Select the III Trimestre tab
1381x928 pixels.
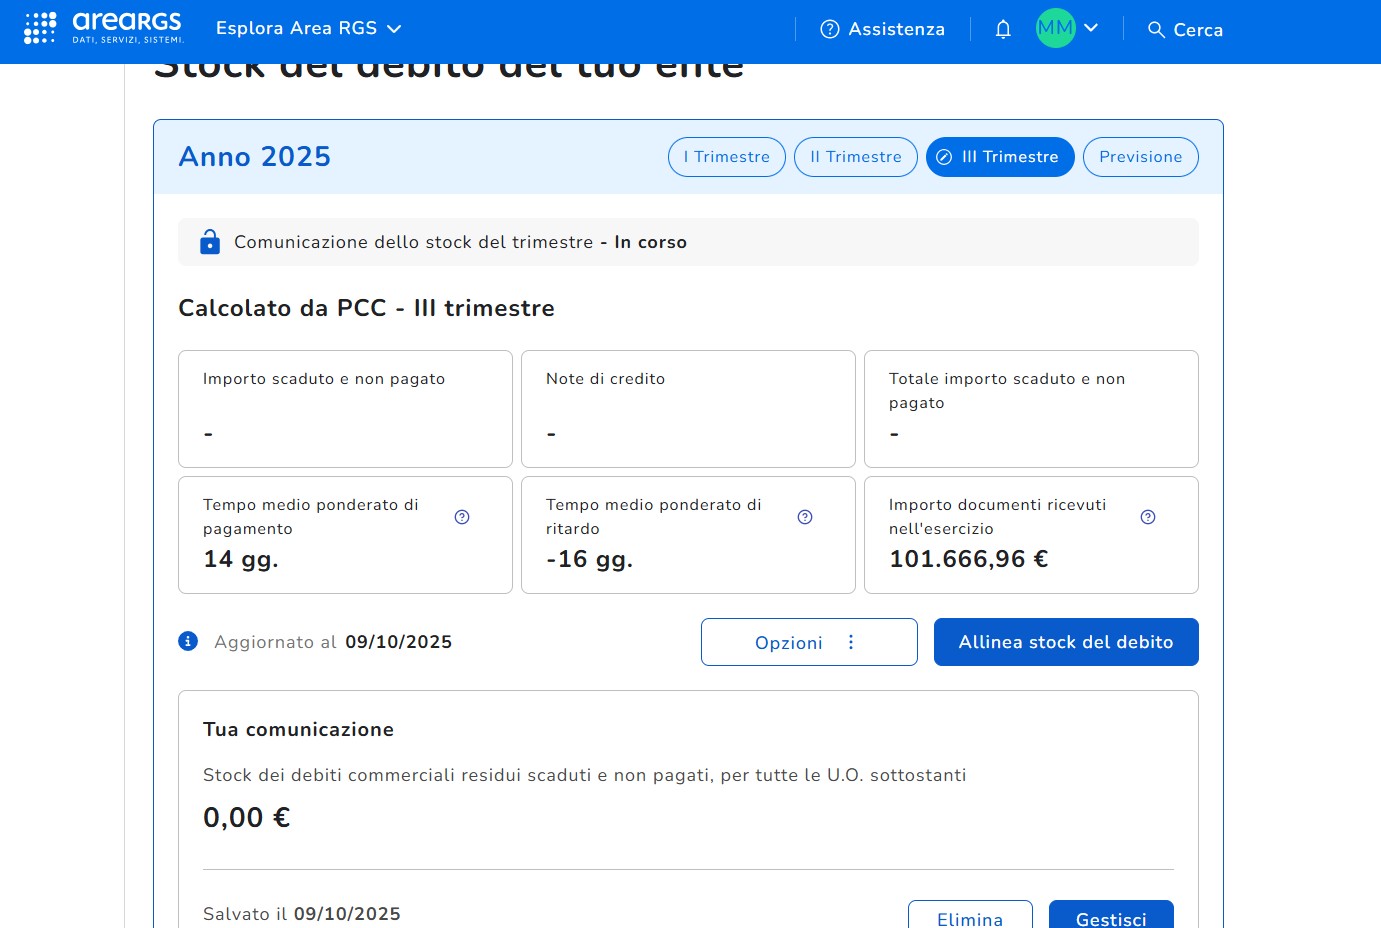pyautogui.click(x=1000, y=157)
